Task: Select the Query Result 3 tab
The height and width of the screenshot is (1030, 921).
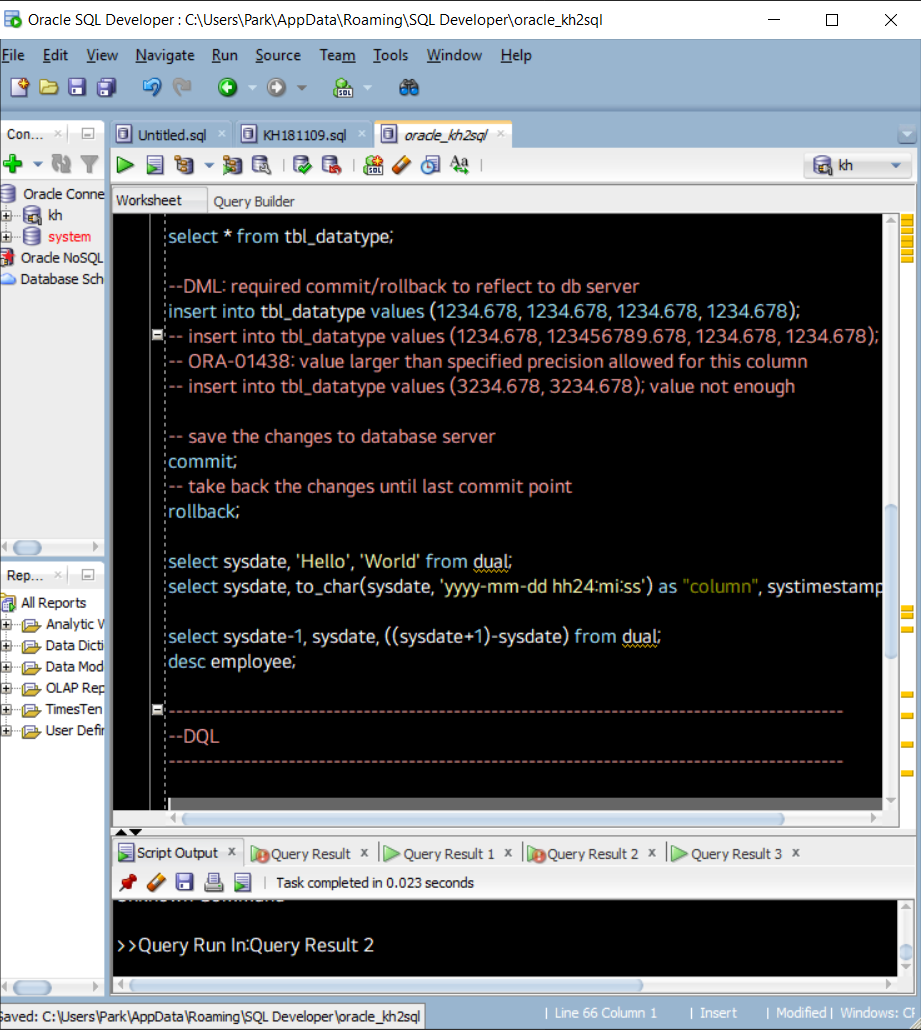Action: (735, 854)
